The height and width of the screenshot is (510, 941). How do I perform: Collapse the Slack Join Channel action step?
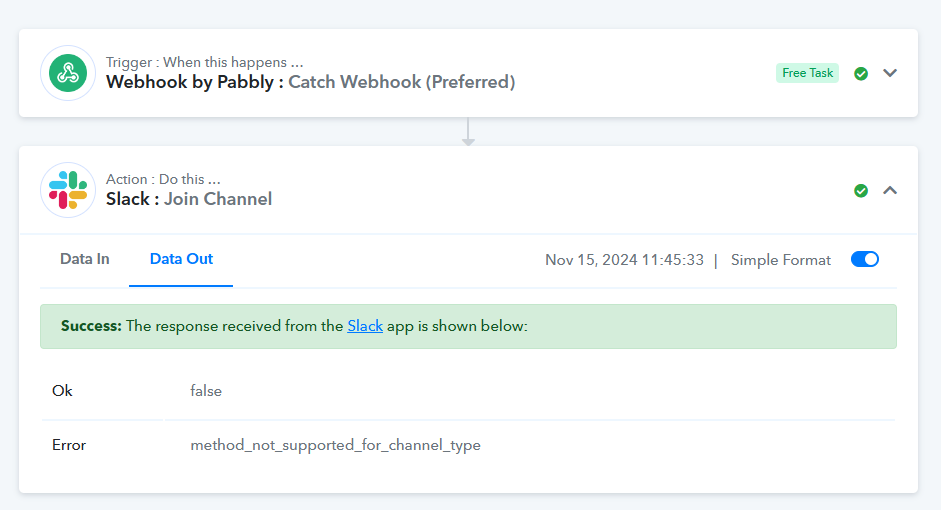coord(890,190)
